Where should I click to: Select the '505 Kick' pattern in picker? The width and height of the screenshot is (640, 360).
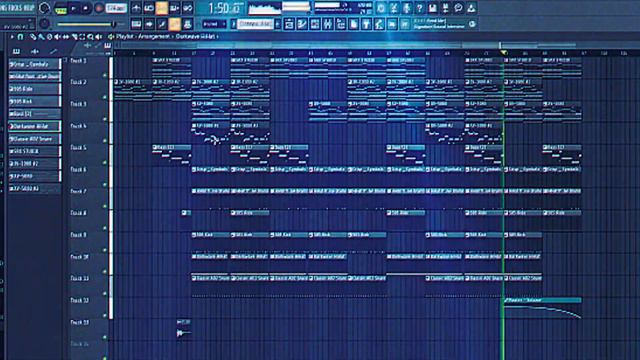click(x=35, y=101)
